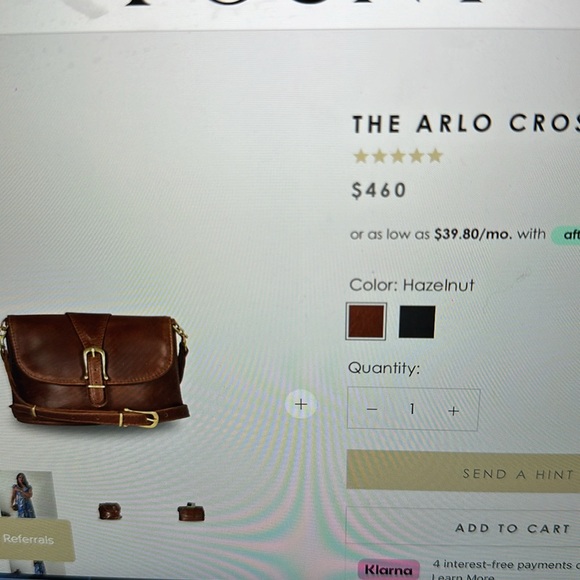
Task: Open the Learn More link under Klarna
Action: (462, 576)
